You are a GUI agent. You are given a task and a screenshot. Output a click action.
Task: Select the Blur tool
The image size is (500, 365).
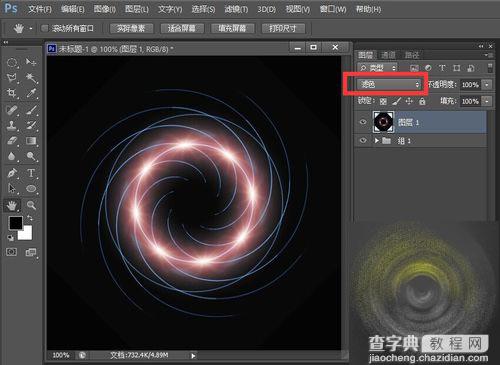[x=12, y=156]
